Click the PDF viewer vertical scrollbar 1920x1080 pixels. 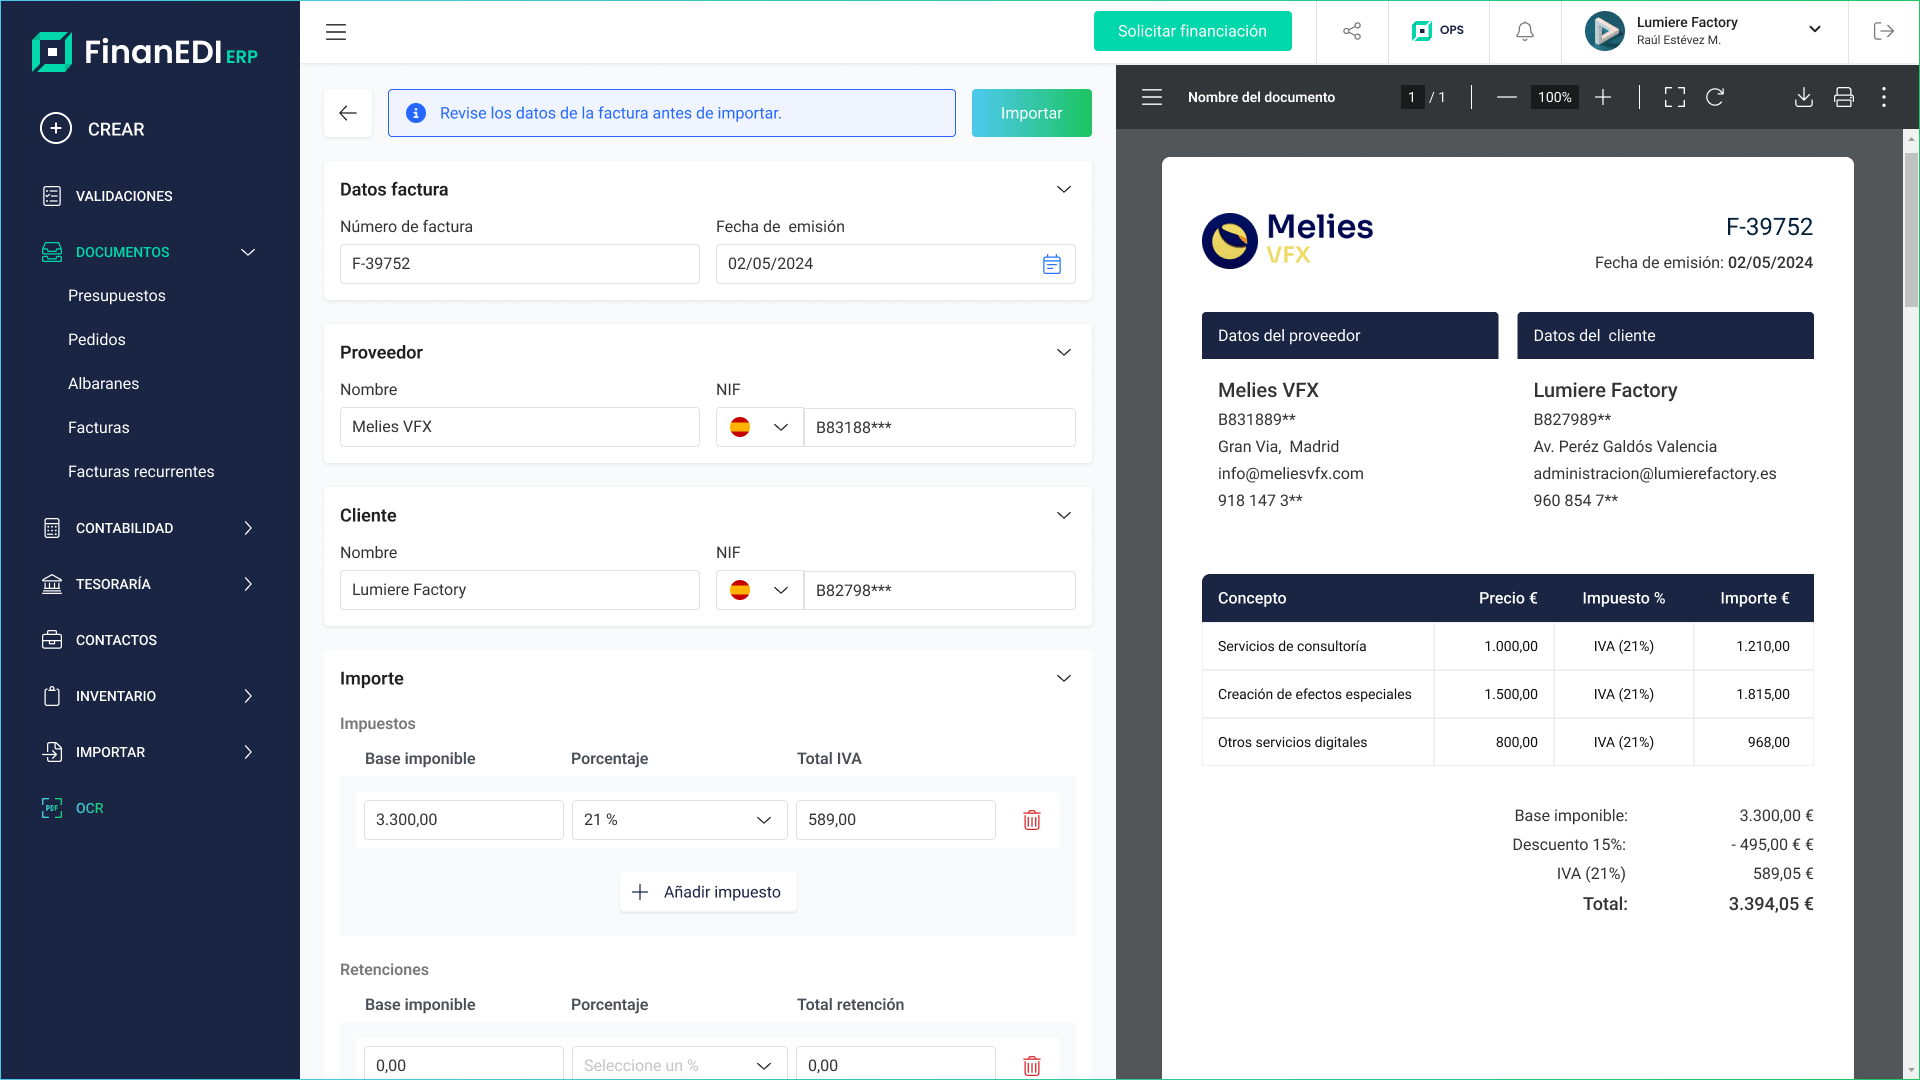[1911, 230]
